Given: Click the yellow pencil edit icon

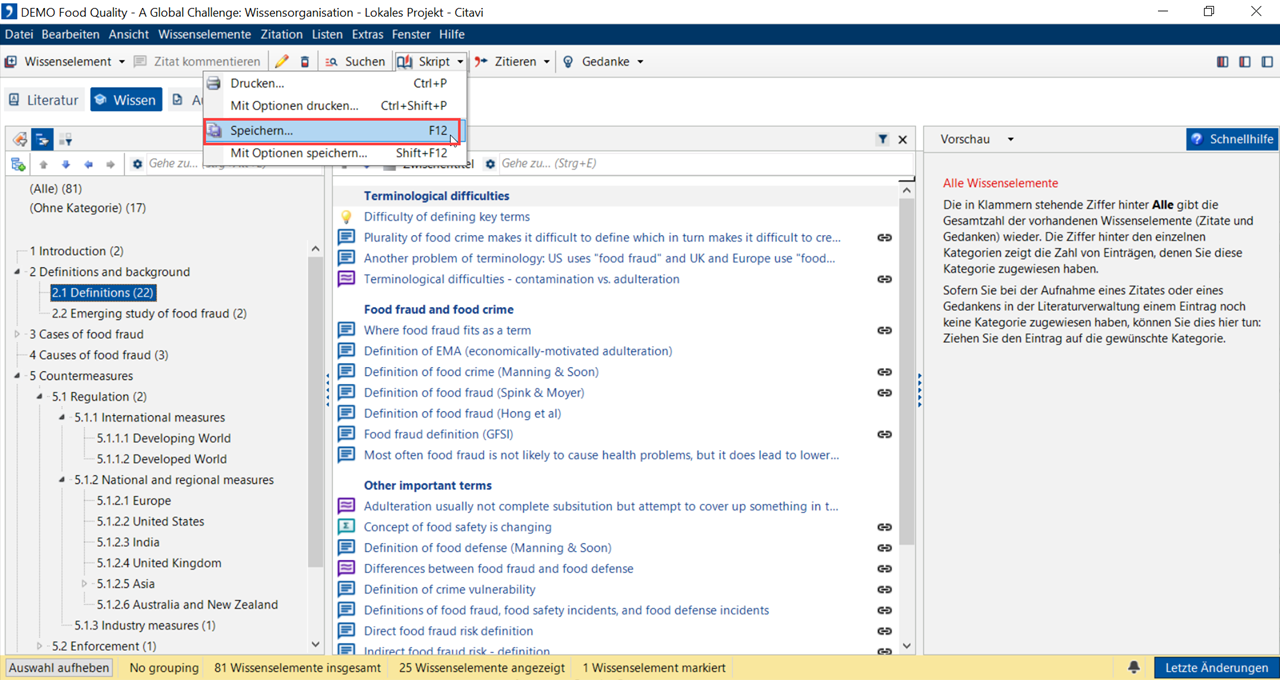Looking at the screenshot, I should [x=282, y=62].
